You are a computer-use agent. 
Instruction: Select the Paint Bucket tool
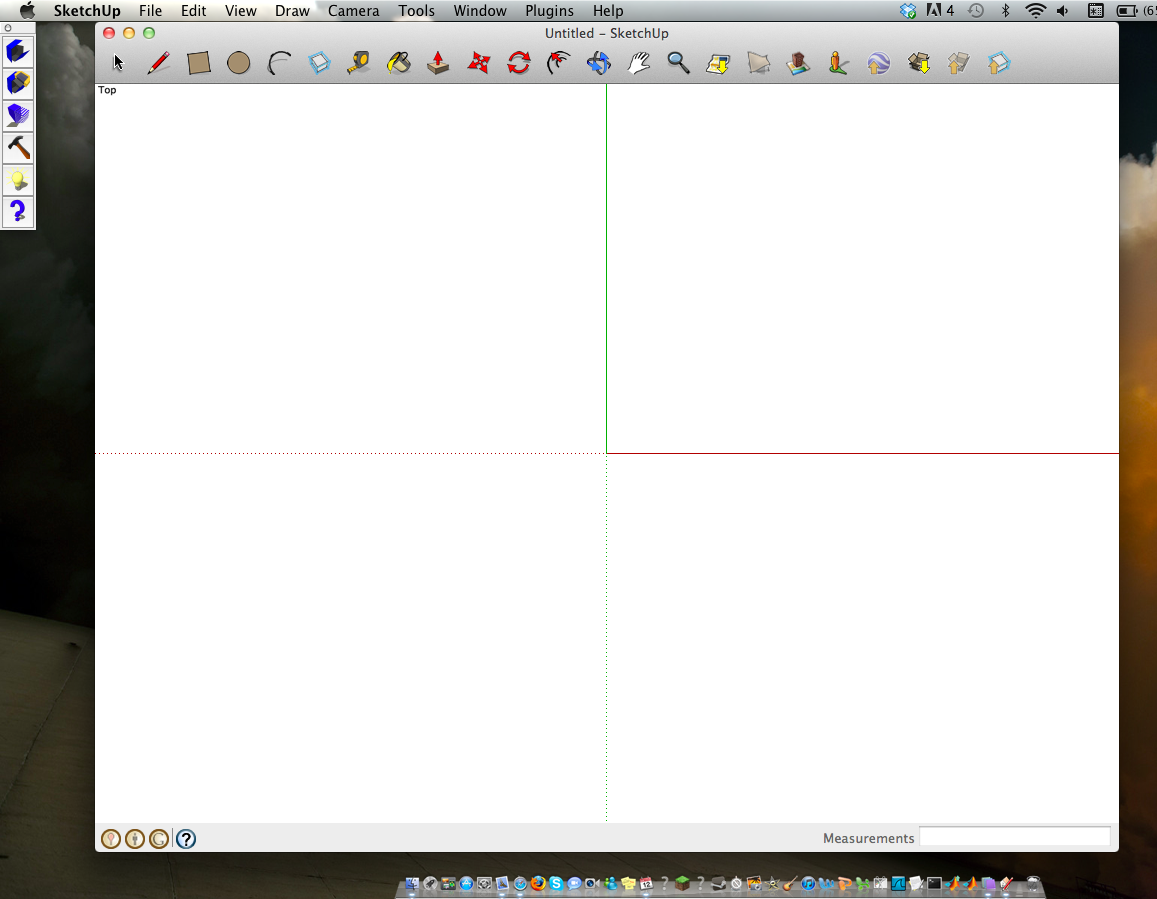(x=398, y=63)
